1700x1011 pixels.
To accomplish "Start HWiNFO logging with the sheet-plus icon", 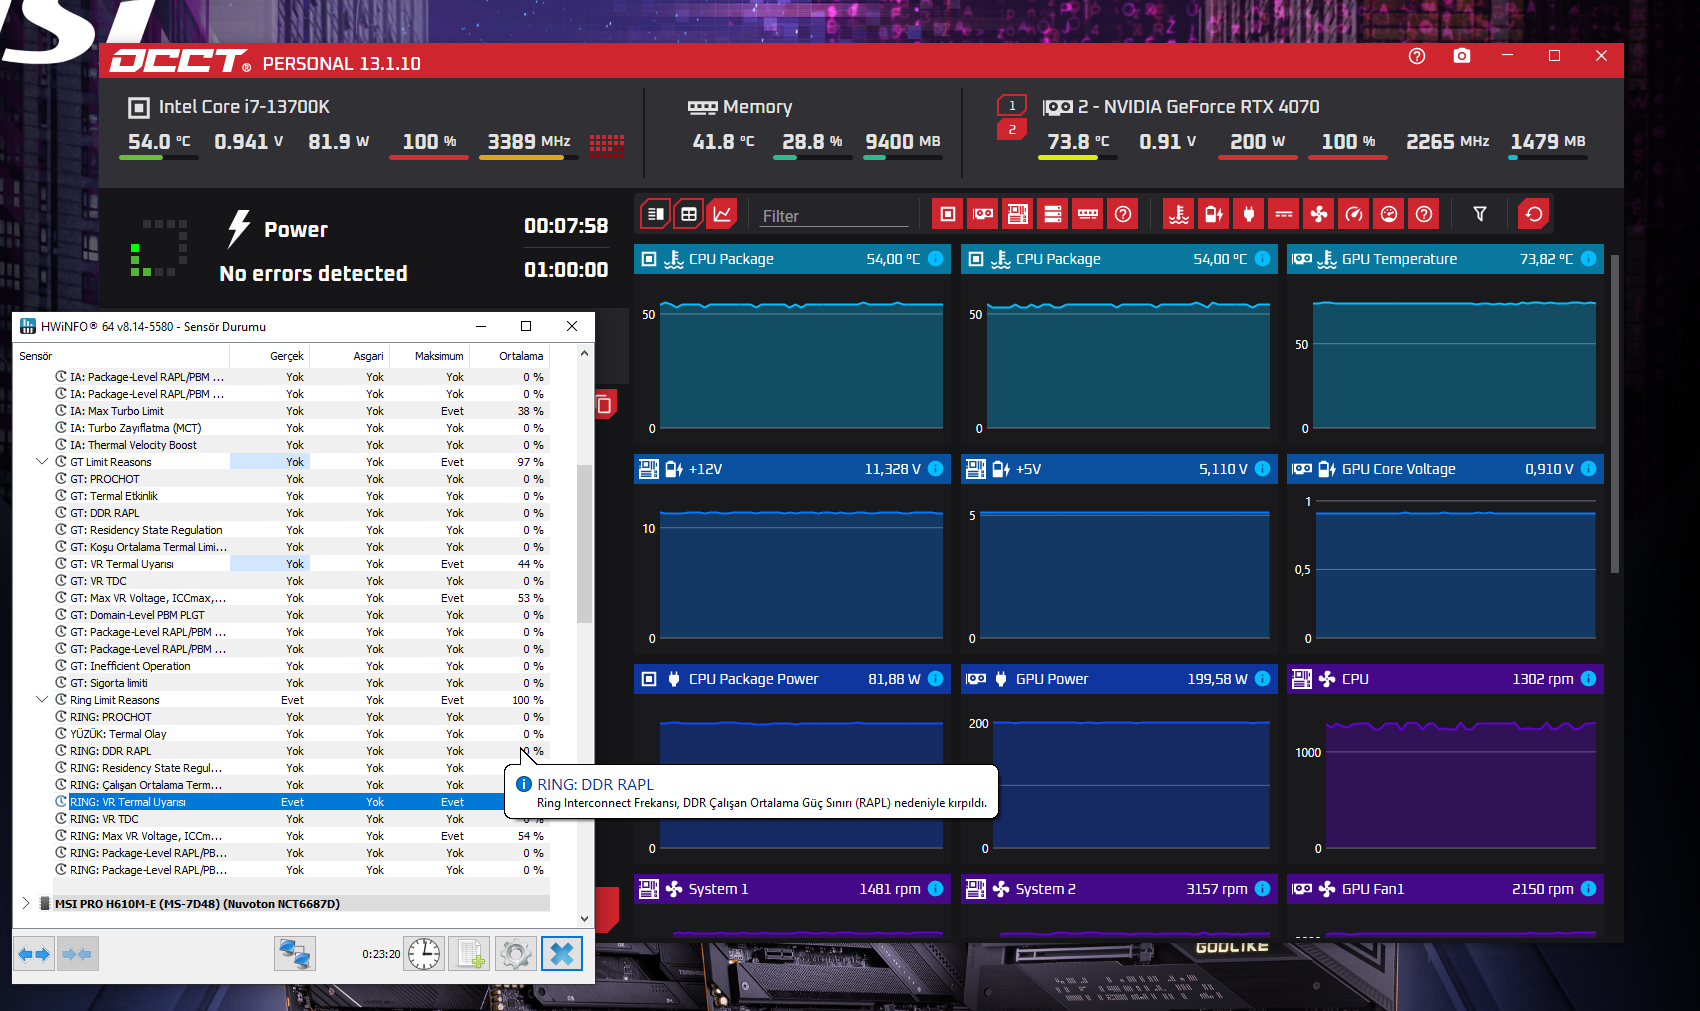I will pos(470,954).
